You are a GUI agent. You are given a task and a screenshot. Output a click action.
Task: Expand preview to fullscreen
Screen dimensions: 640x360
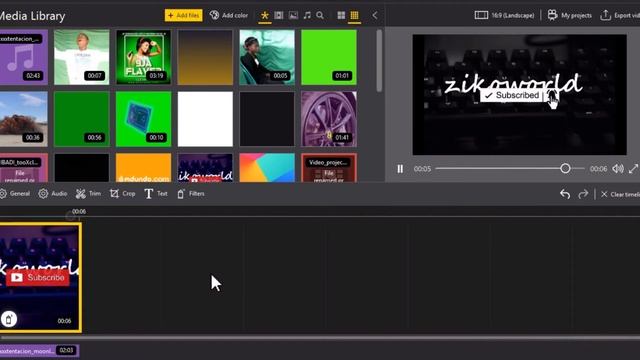(633, 169)
